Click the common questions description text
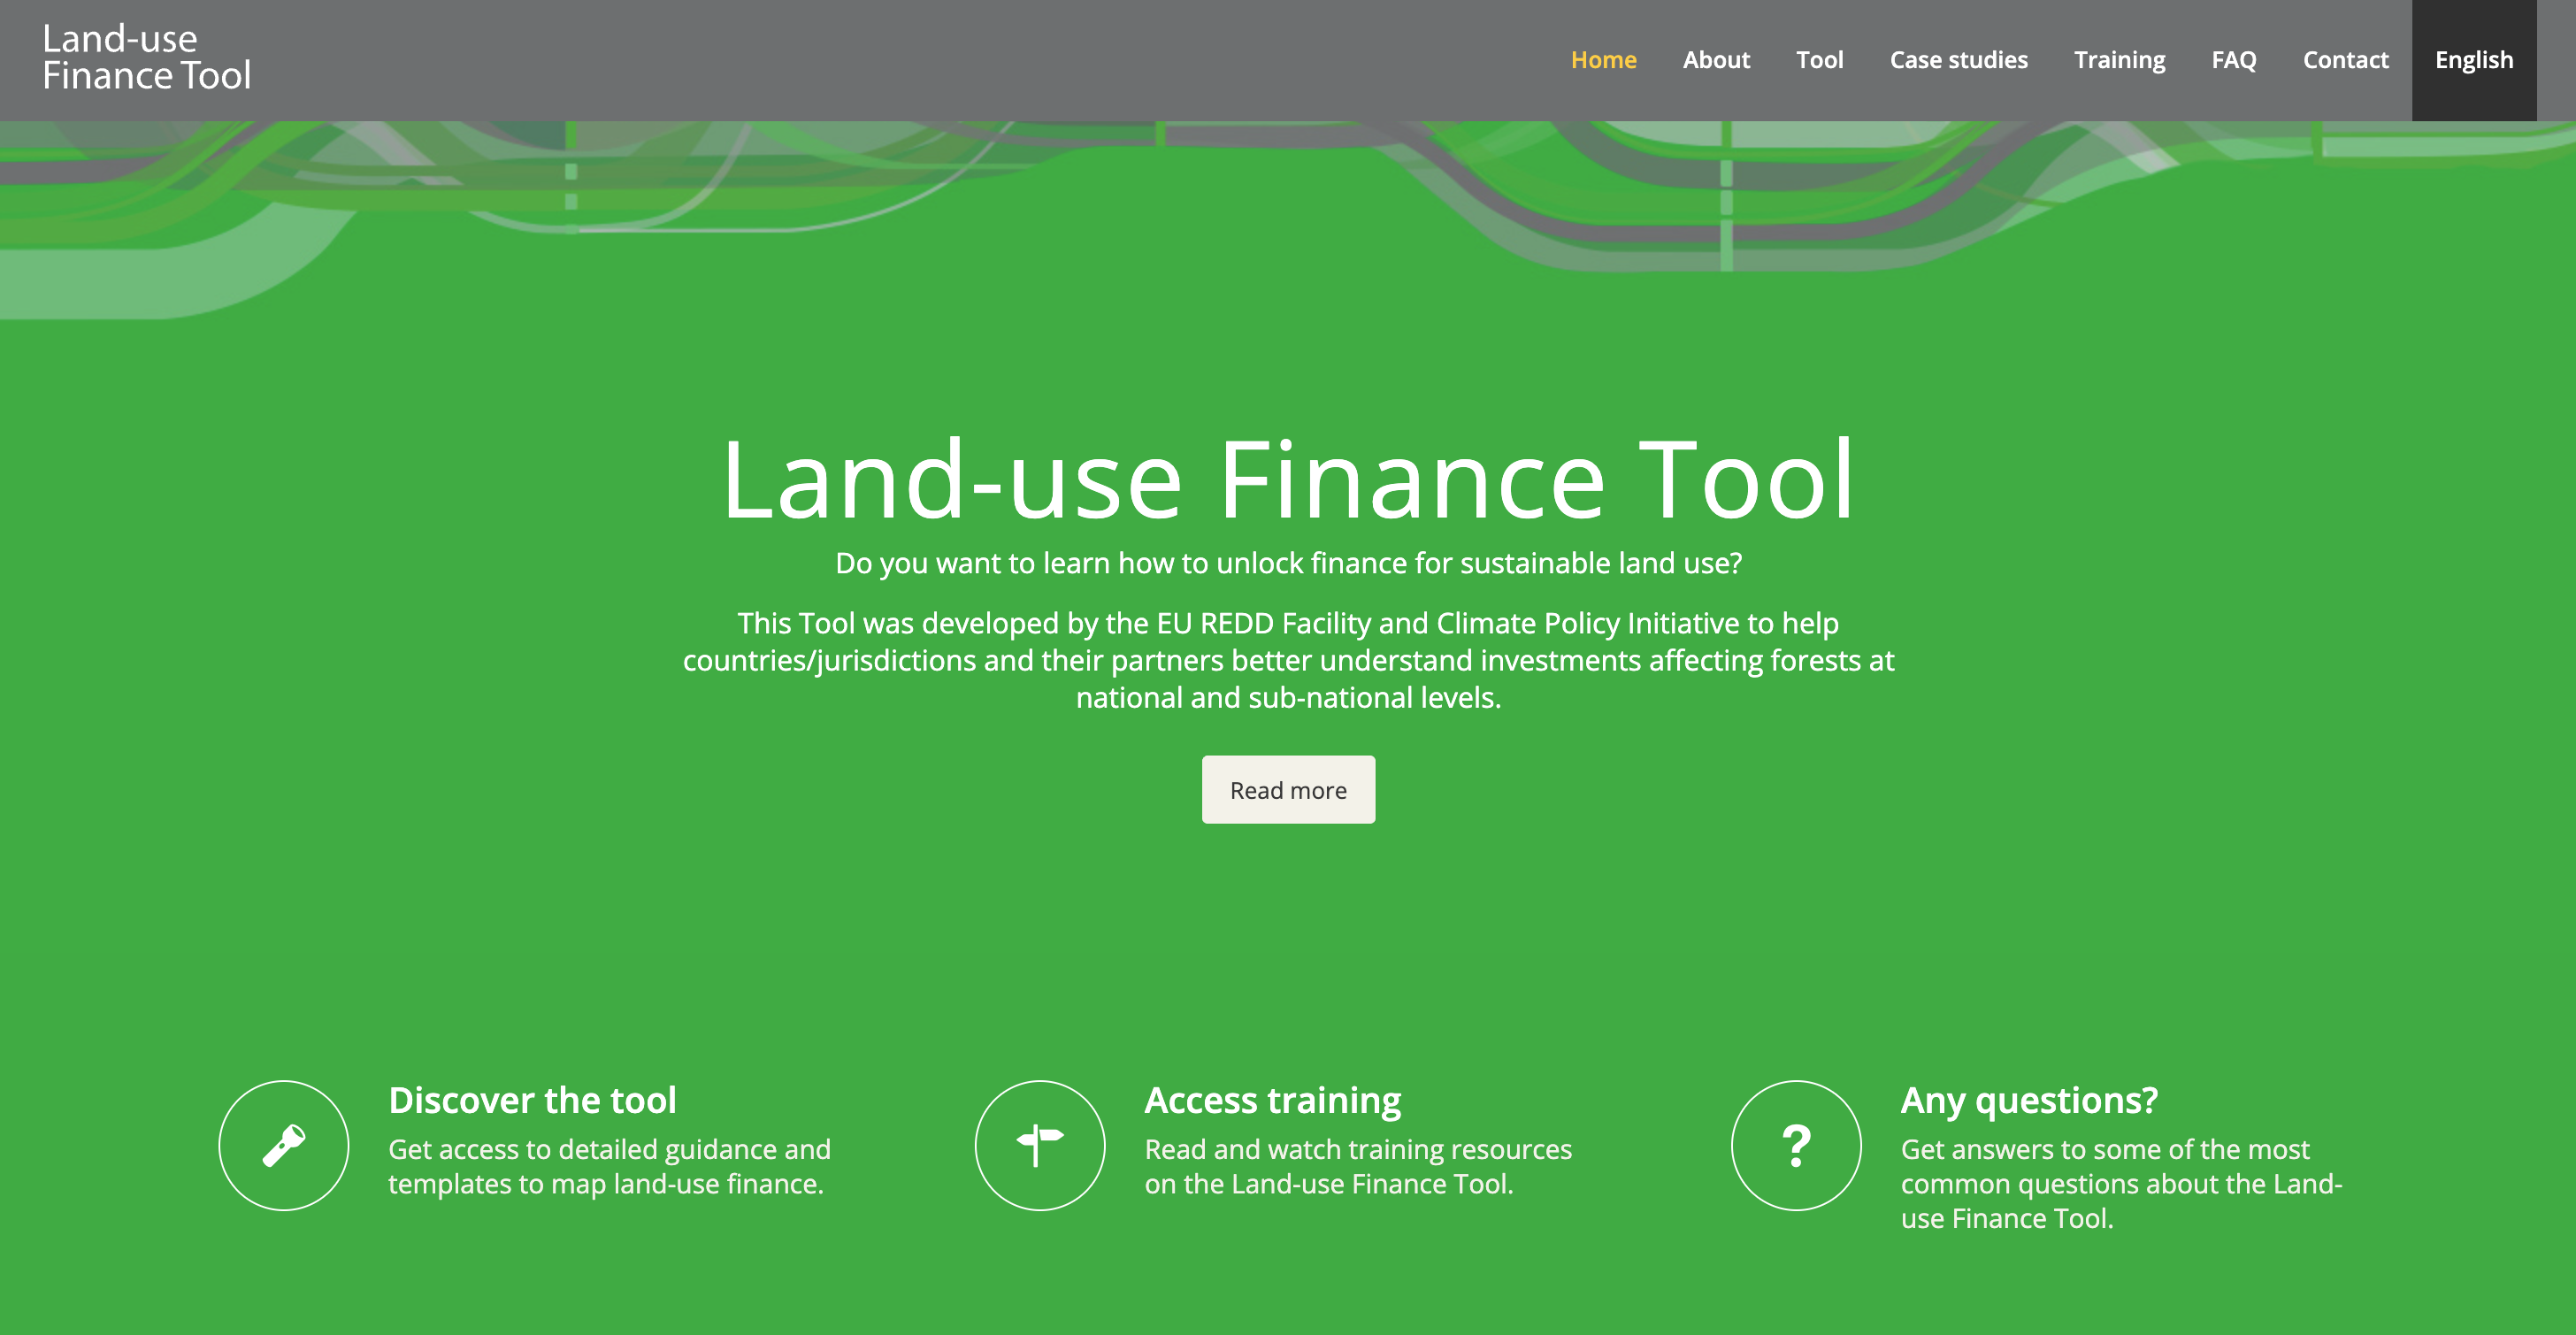 2120,1183
